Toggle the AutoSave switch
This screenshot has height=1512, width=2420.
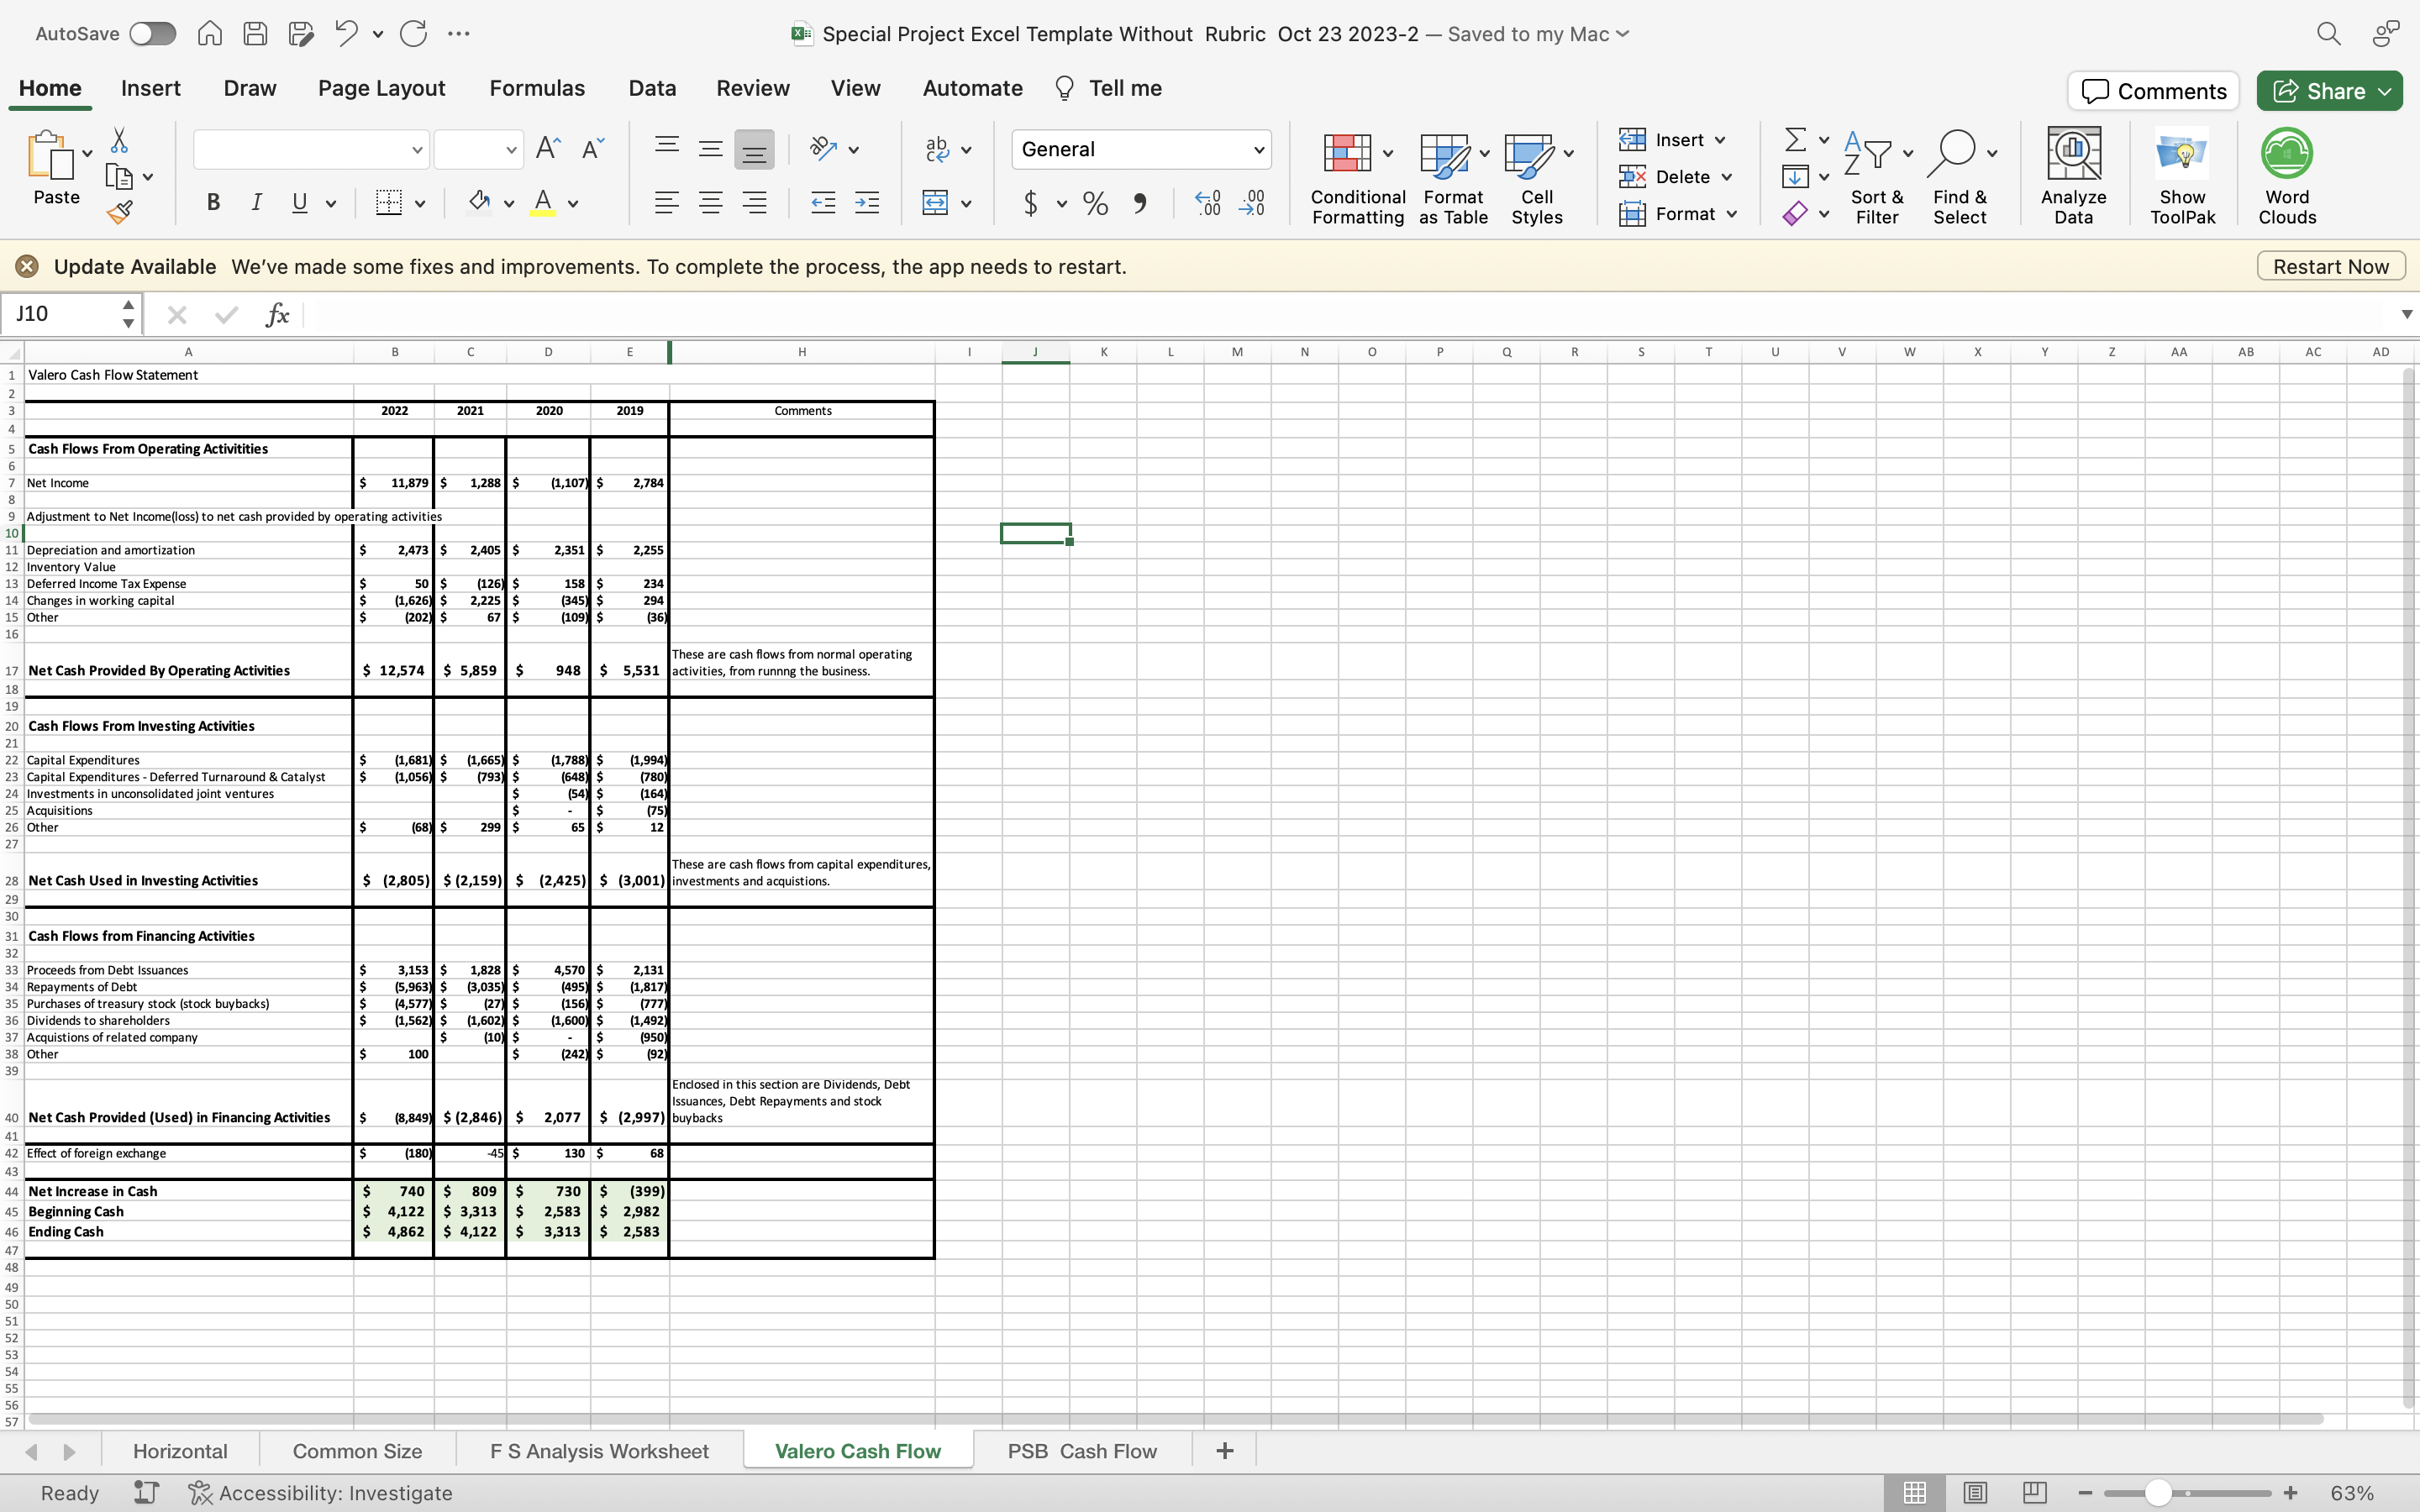152,33
